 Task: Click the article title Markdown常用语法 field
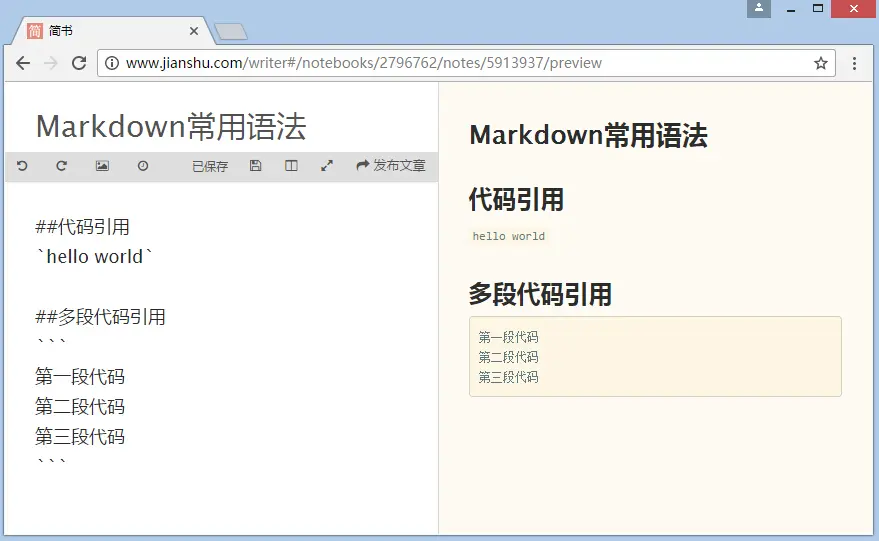[x=171, y=126]
